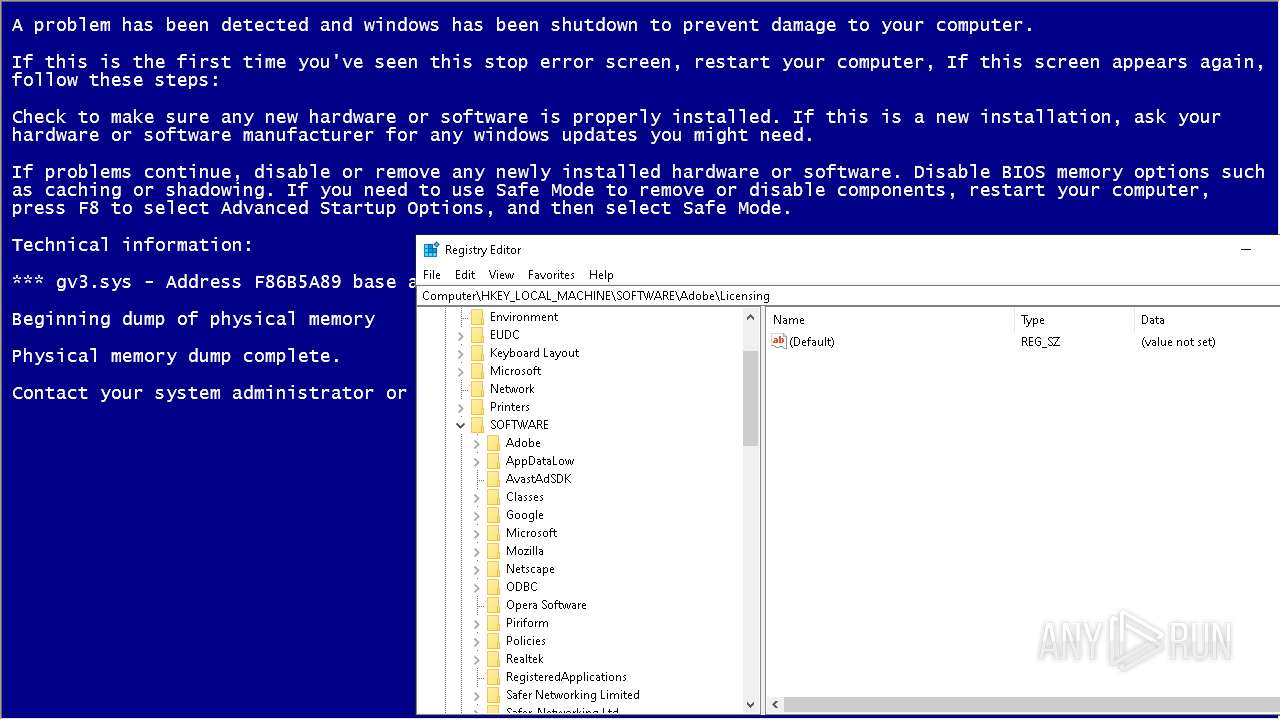Viewport: 1280px width, 720px height.
Task: Click the Data column header
Action: coord(1207,320)
